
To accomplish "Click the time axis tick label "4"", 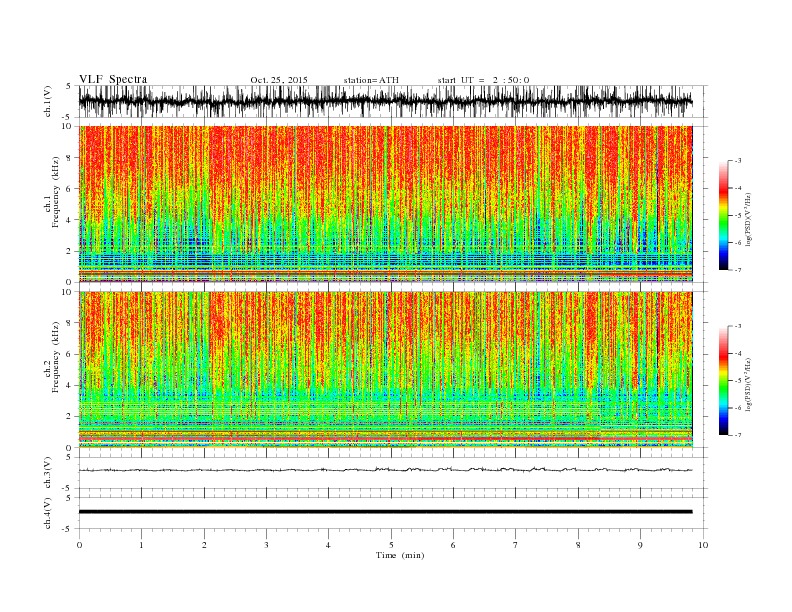I will [328, 545].
